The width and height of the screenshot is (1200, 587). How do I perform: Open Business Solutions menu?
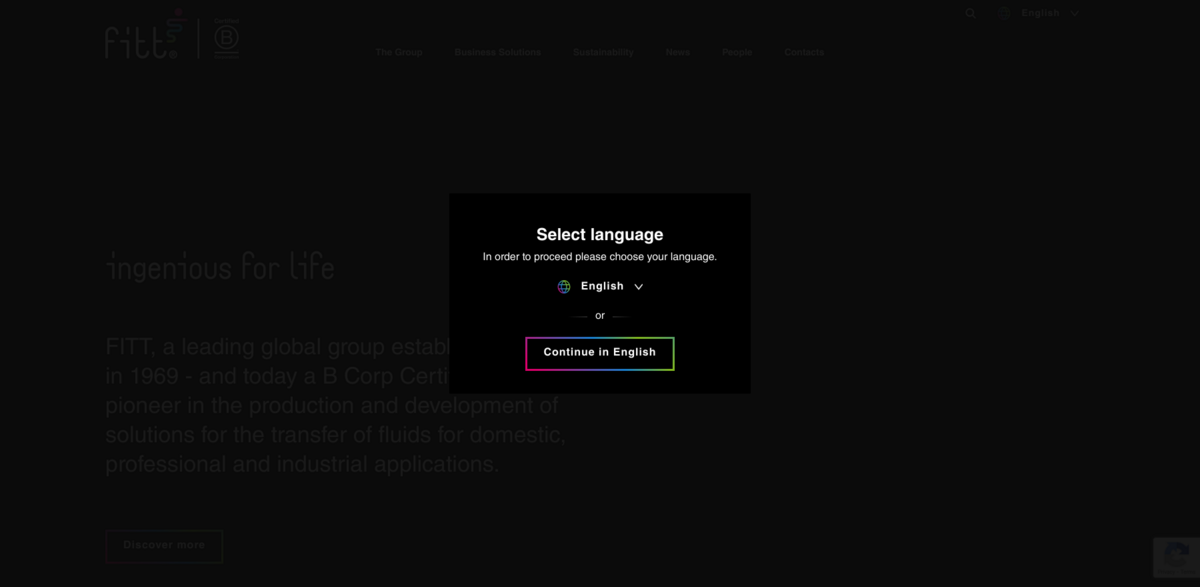click(498, 52)
